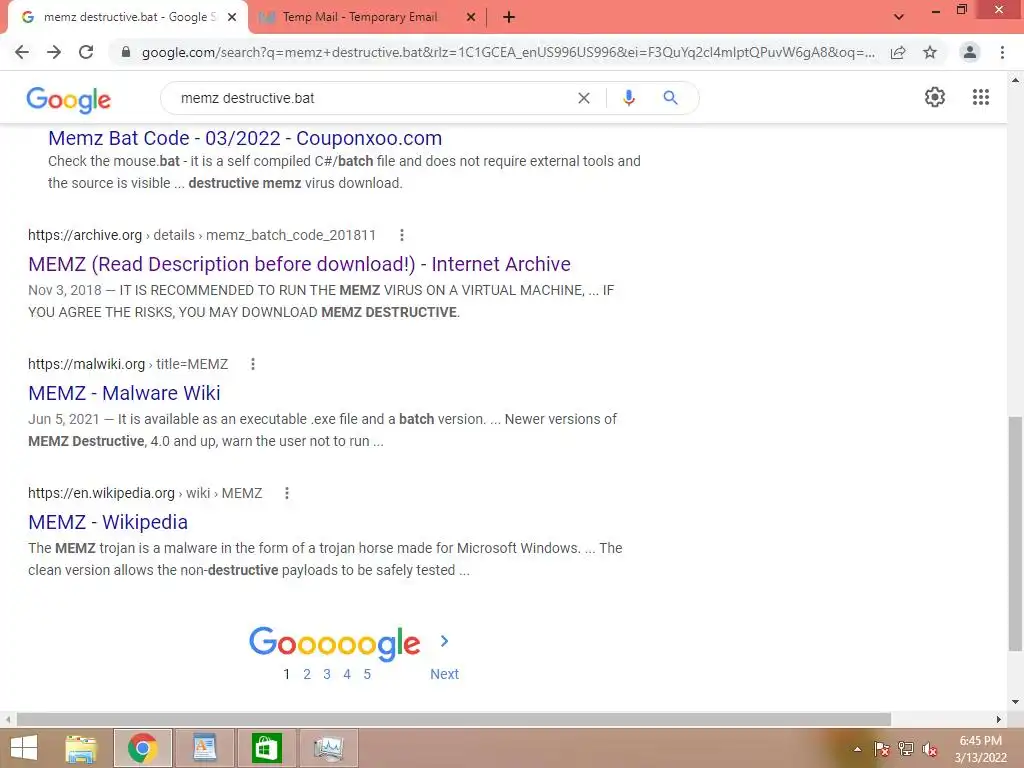Go to results page 2

tap(307, 674)
